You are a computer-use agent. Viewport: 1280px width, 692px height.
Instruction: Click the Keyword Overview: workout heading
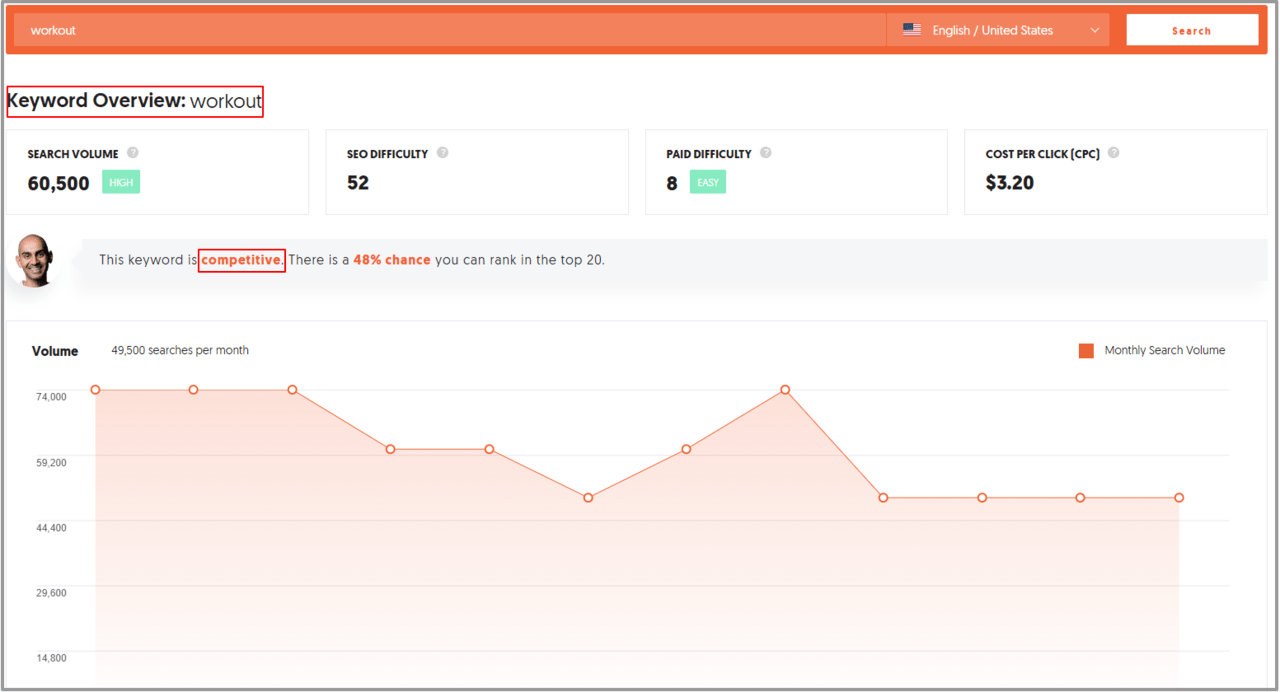pos(135,101)
